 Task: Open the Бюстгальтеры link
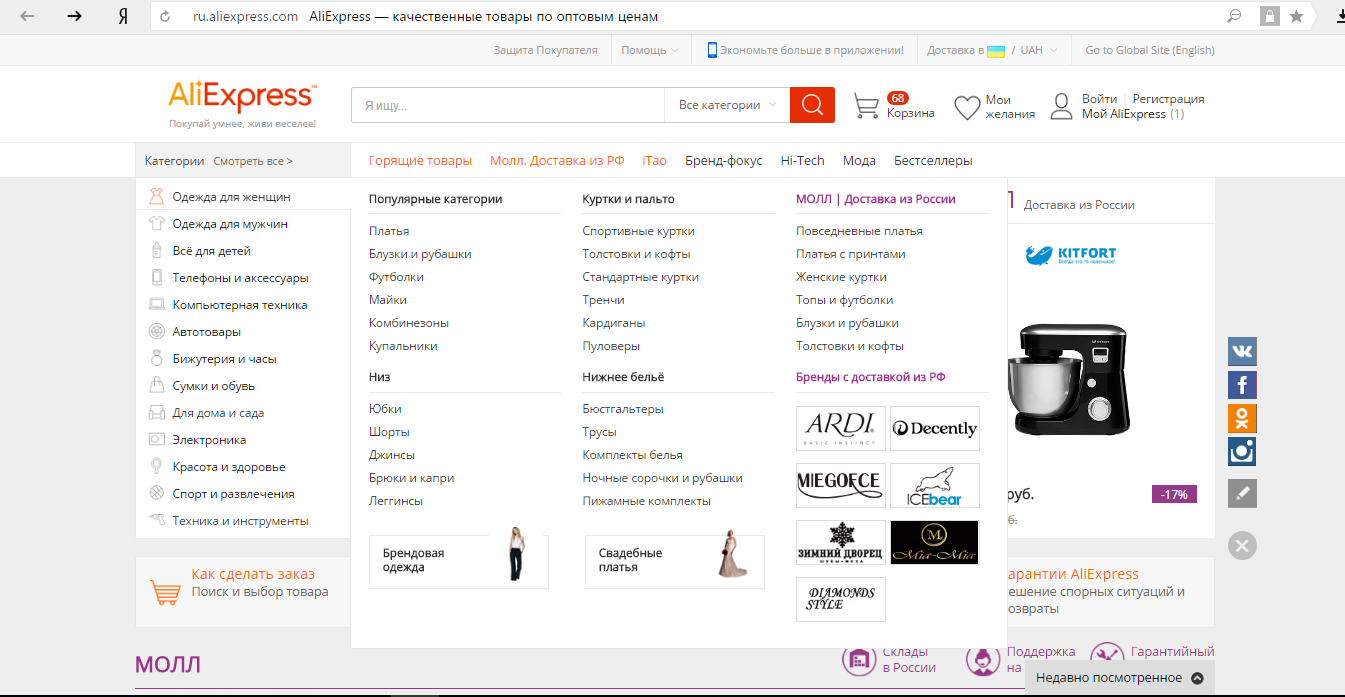pyautogui.click(x=623, y=409)
